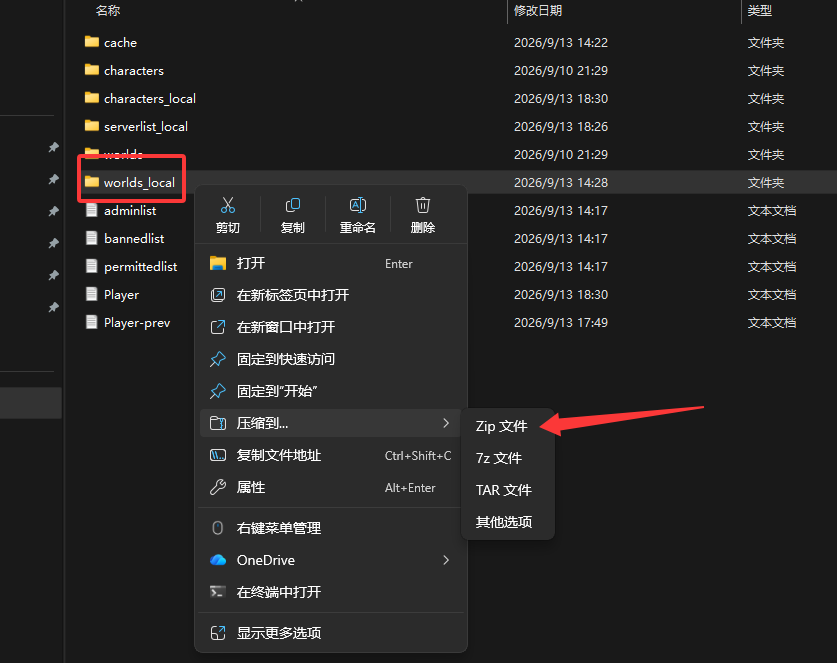Expand the compress-to submenu chevron
837x663 pixels.
click(x=446, y=423)
